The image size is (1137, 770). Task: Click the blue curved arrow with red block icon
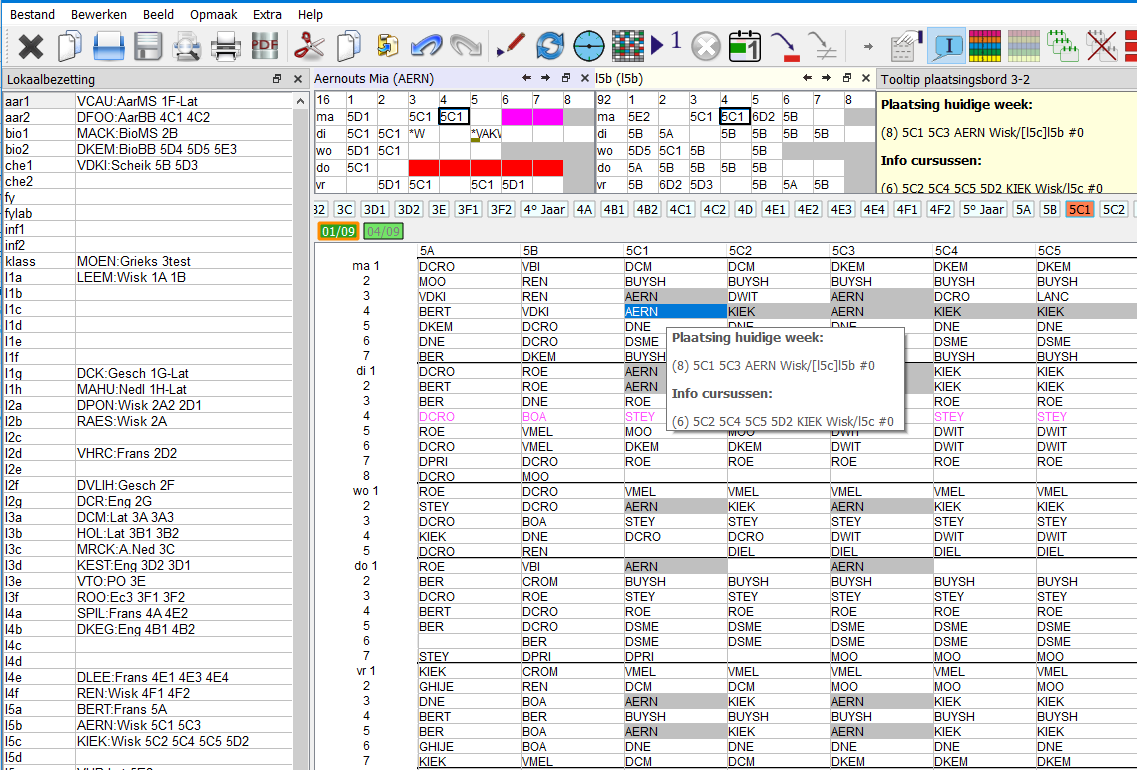785,46
